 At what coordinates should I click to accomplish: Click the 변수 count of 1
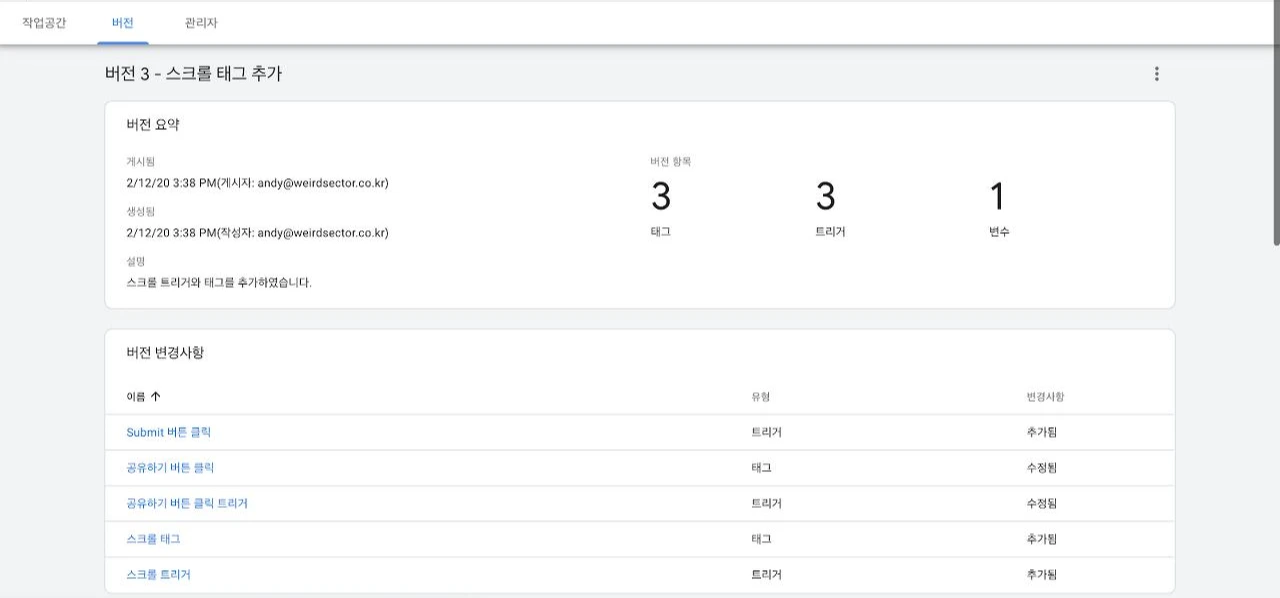pyautogui.click(x=996, y=197)
